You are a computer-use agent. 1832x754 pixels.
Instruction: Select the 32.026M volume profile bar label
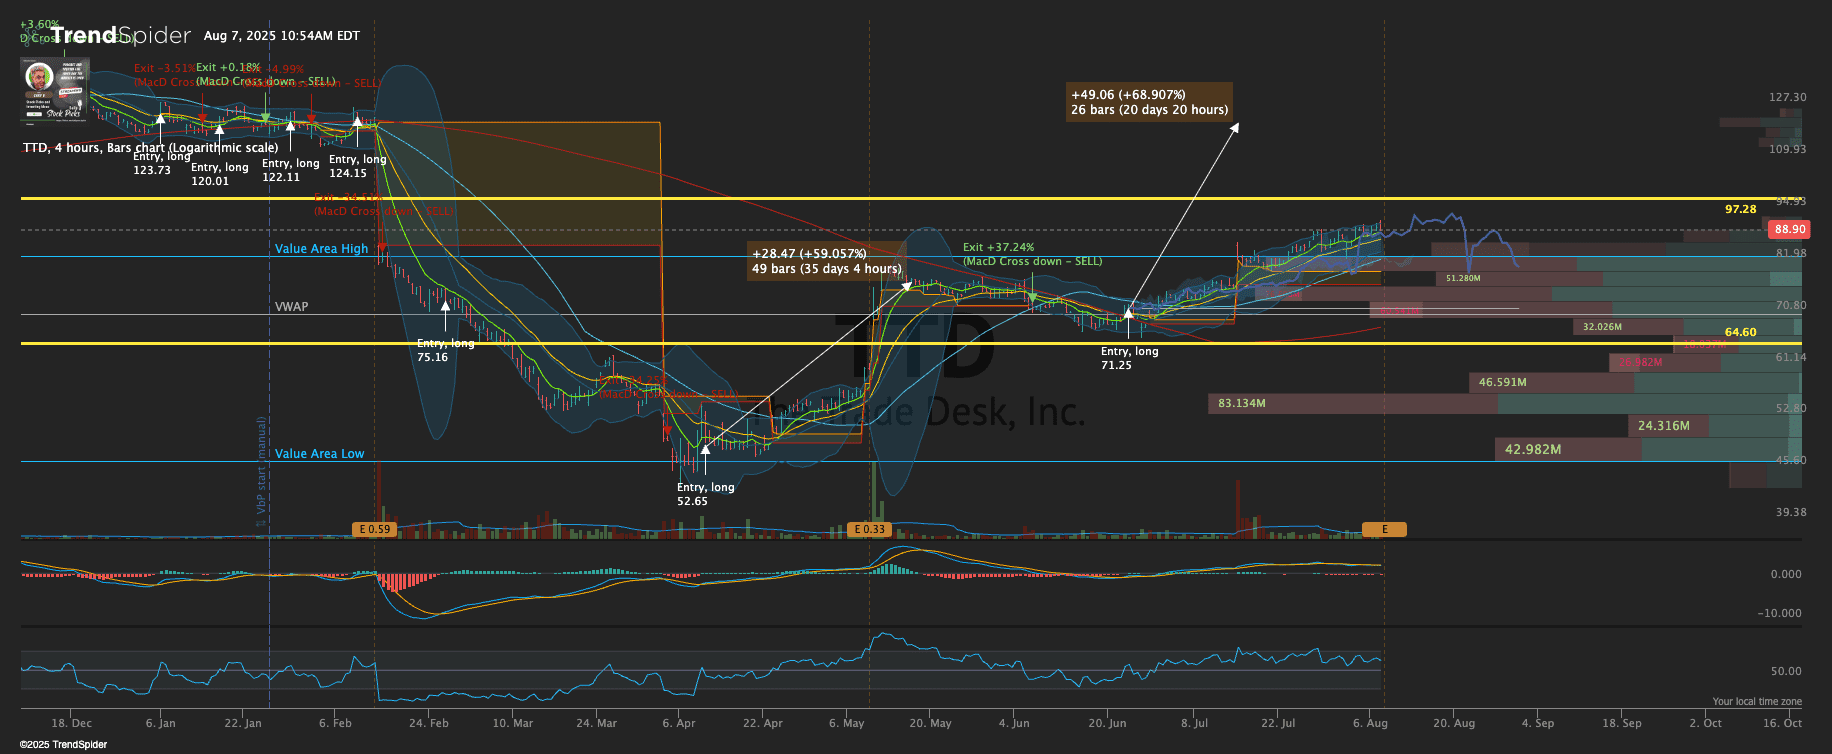pyautogui.click(x=1602, y=327)
